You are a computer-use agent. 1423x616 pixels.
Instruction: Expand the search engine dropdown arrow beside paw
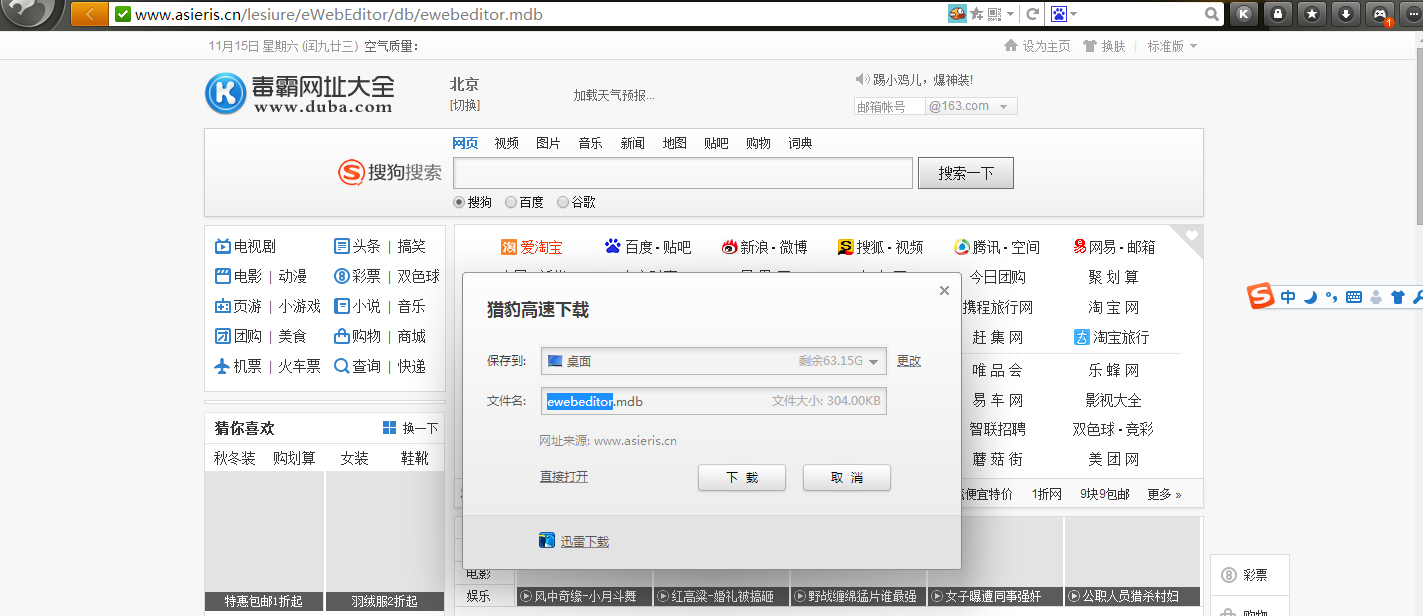[1073, 14]
